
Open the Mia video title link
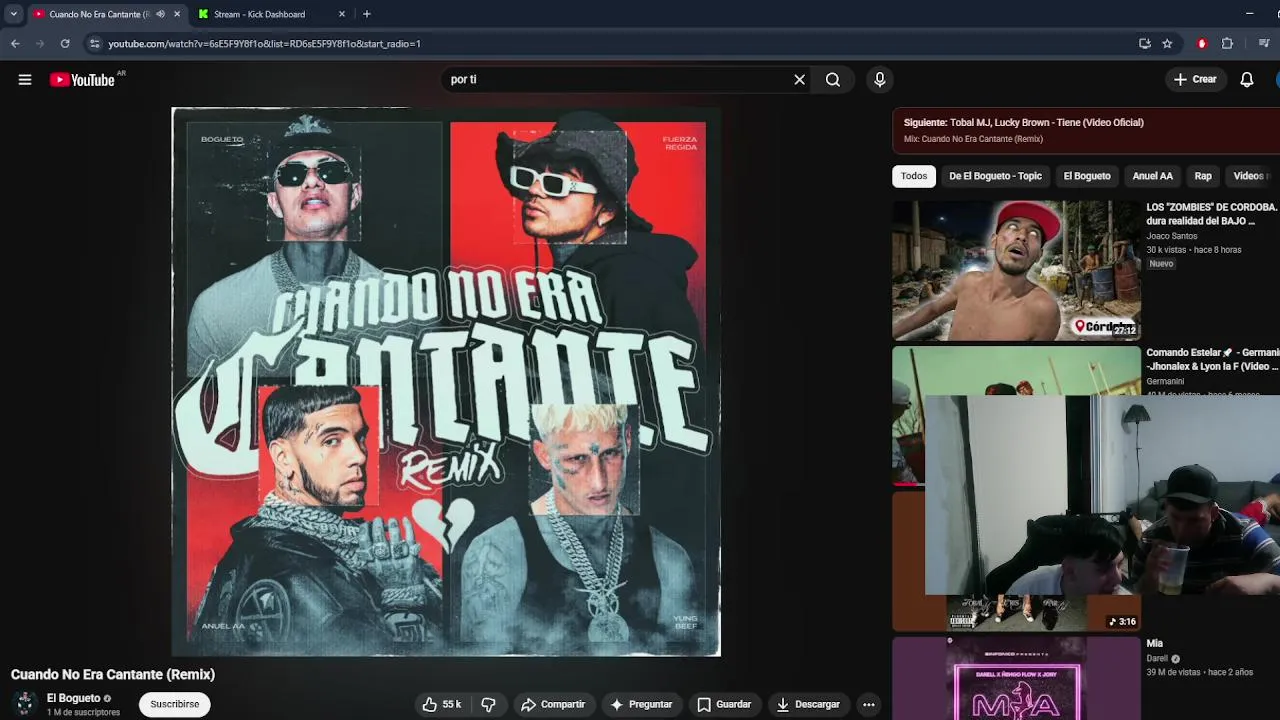pos(1155,644)
